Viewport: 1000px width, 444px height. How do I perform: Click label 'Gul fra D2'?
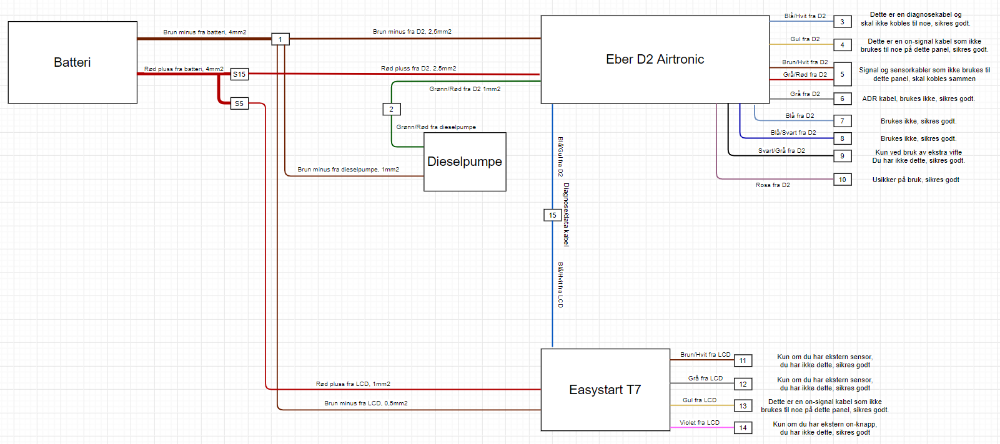point(804,39)
